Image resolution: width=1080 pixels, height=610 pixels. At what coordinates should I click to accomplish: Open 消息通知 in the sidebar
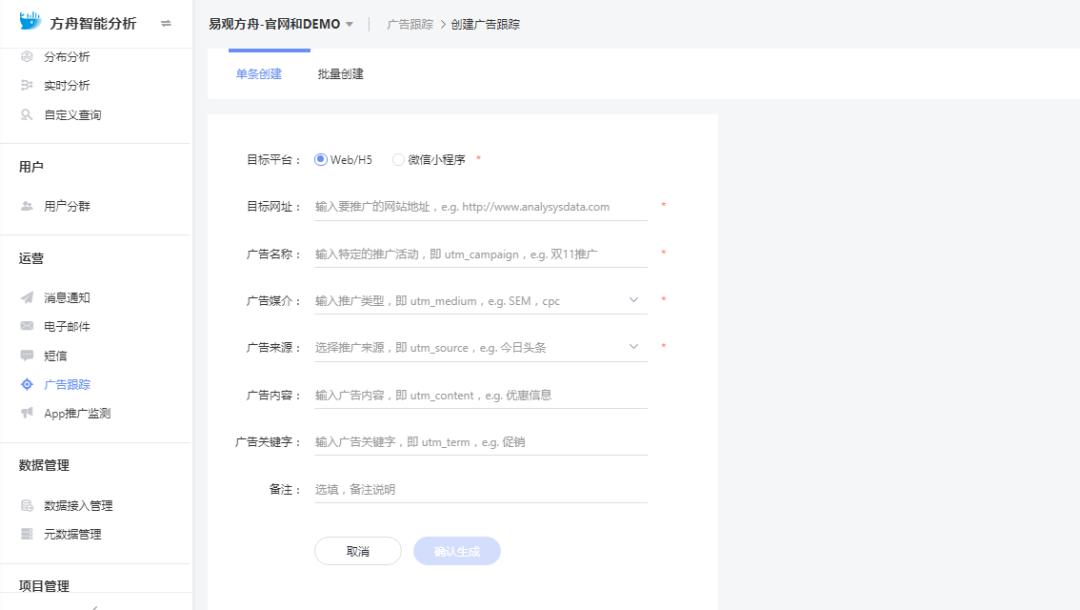point(67,297)
